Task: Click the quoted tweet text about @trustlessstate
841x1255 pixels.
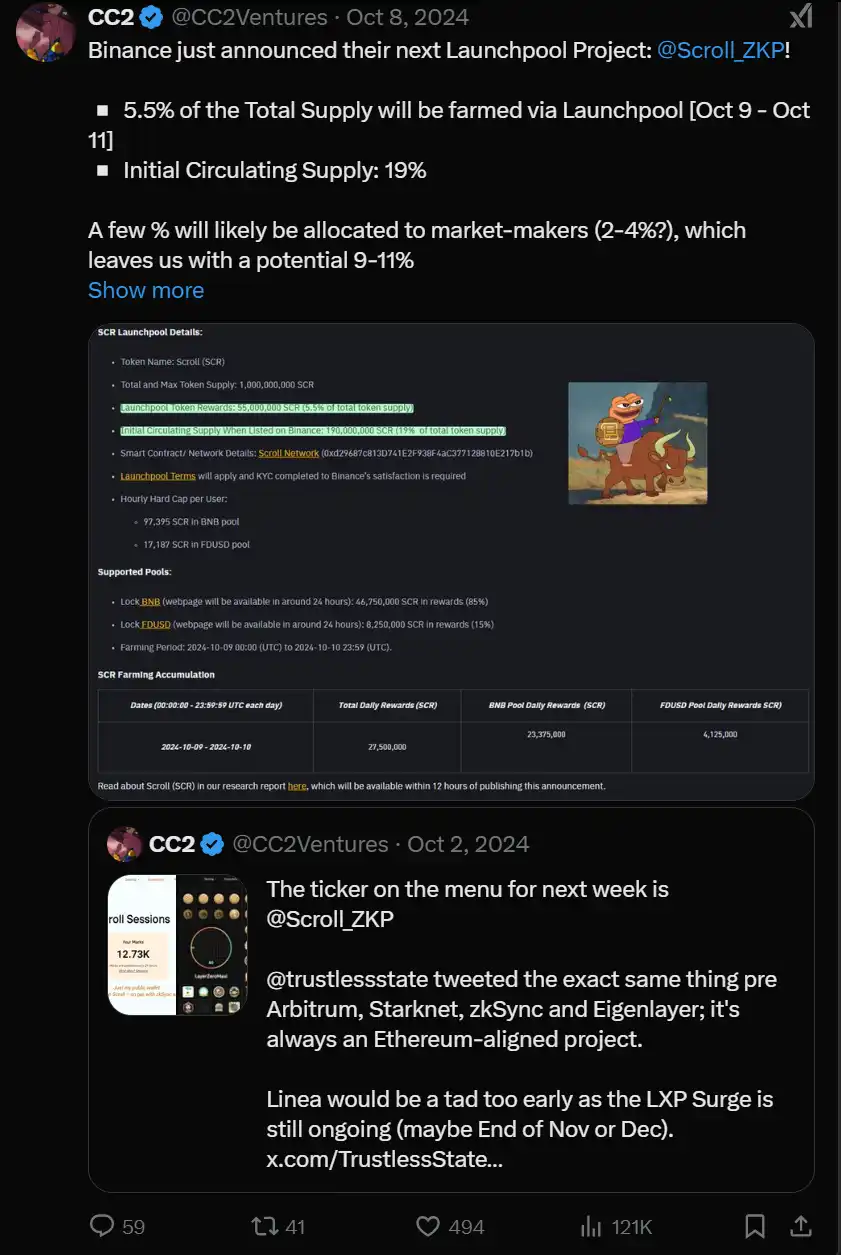Action: tap(520, 1009)
